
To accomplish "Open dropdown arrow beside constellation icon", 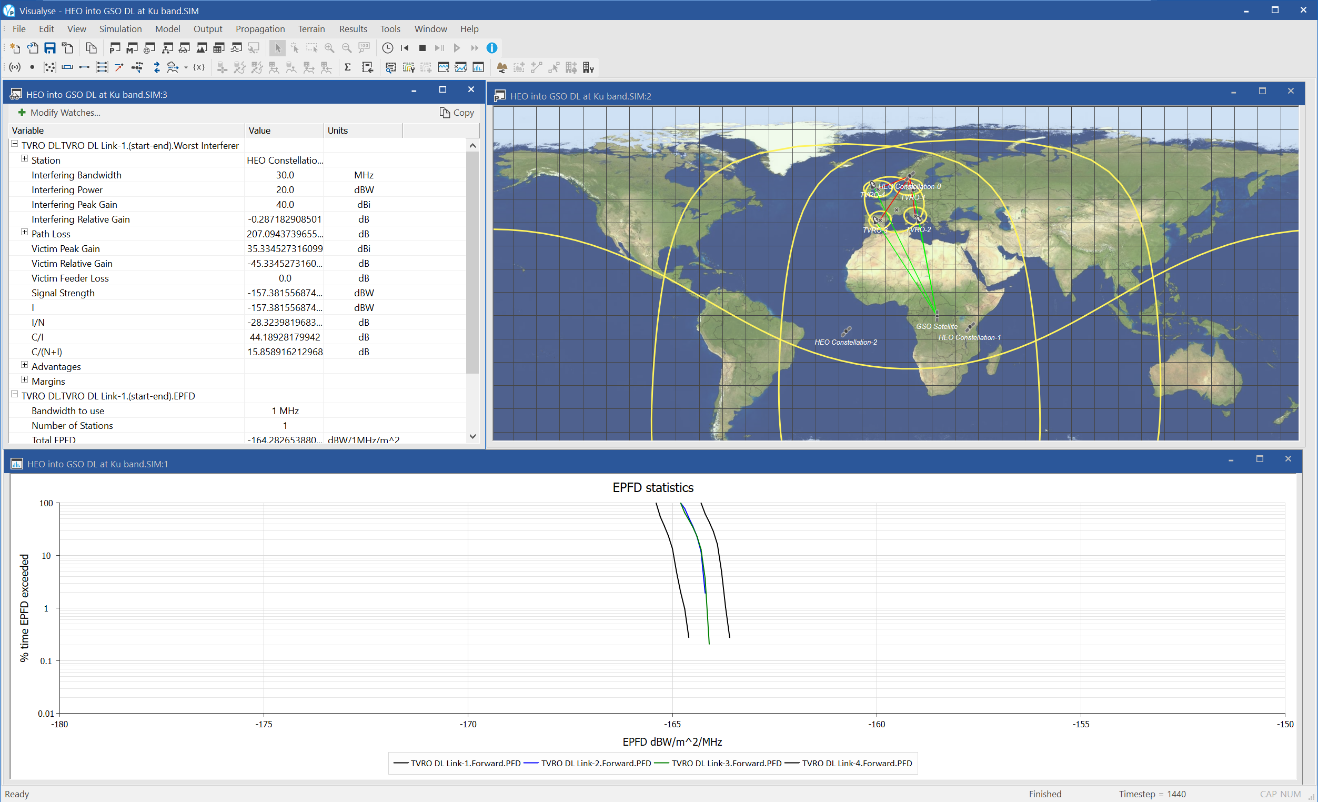I will 186,67.
